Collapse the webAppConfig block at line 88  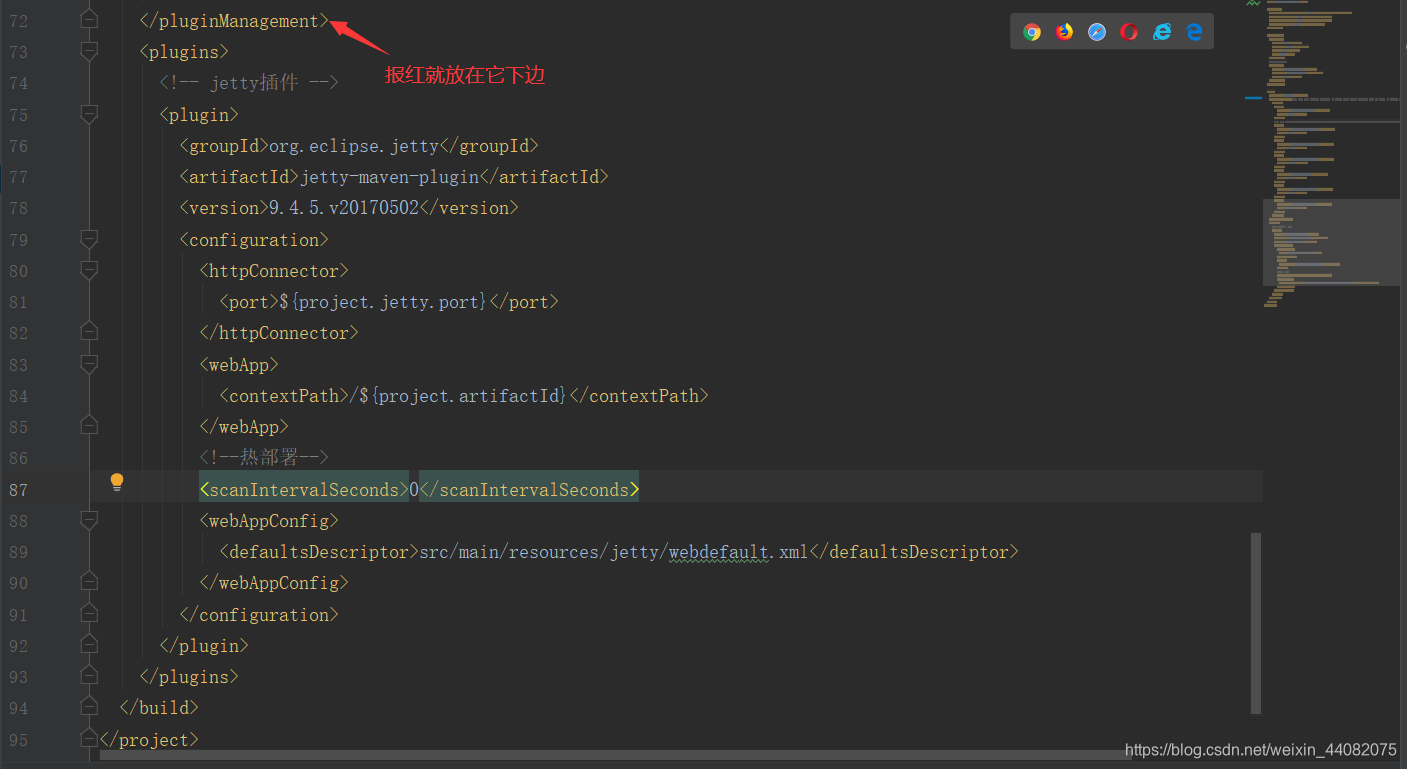click(x=88, y=520)
